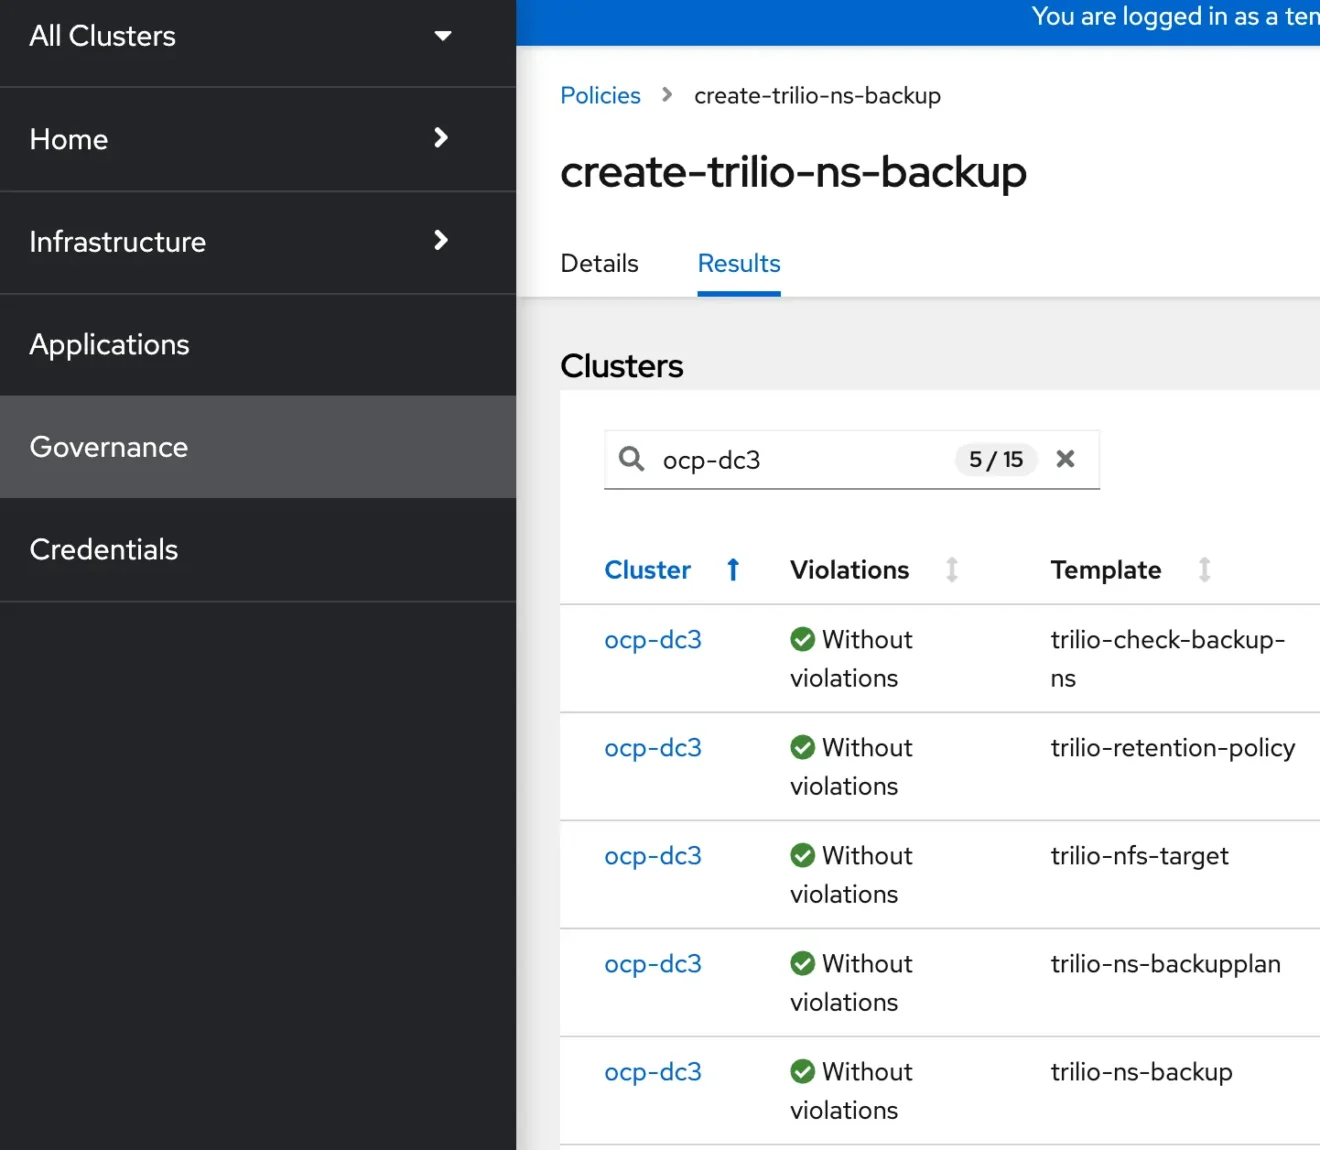Click green check icon for trilio-nfs-target row
This screenshot has width=1320, height=1150.
click(802, 856)
